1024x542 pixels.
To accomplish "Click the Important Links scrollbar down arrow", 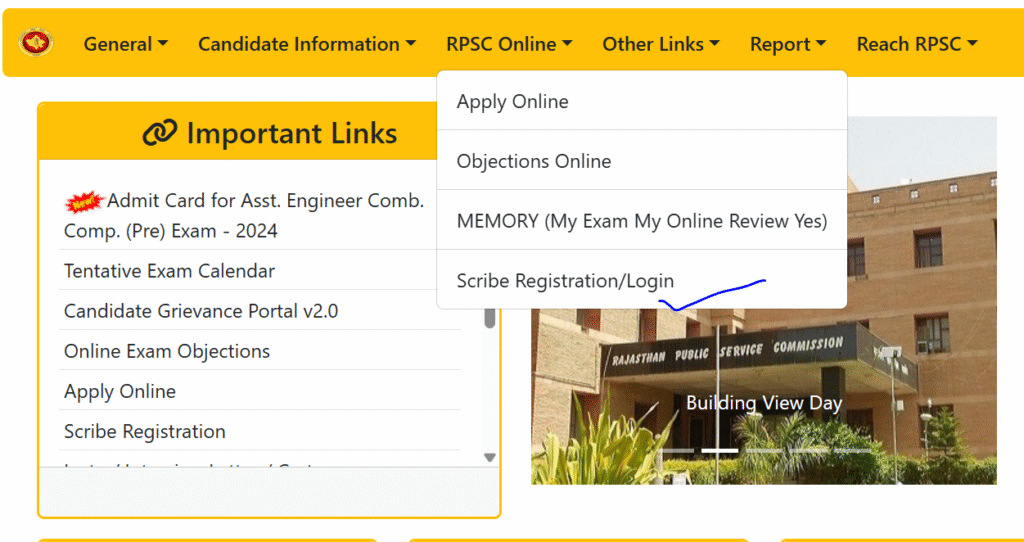I will coord(490,457).
